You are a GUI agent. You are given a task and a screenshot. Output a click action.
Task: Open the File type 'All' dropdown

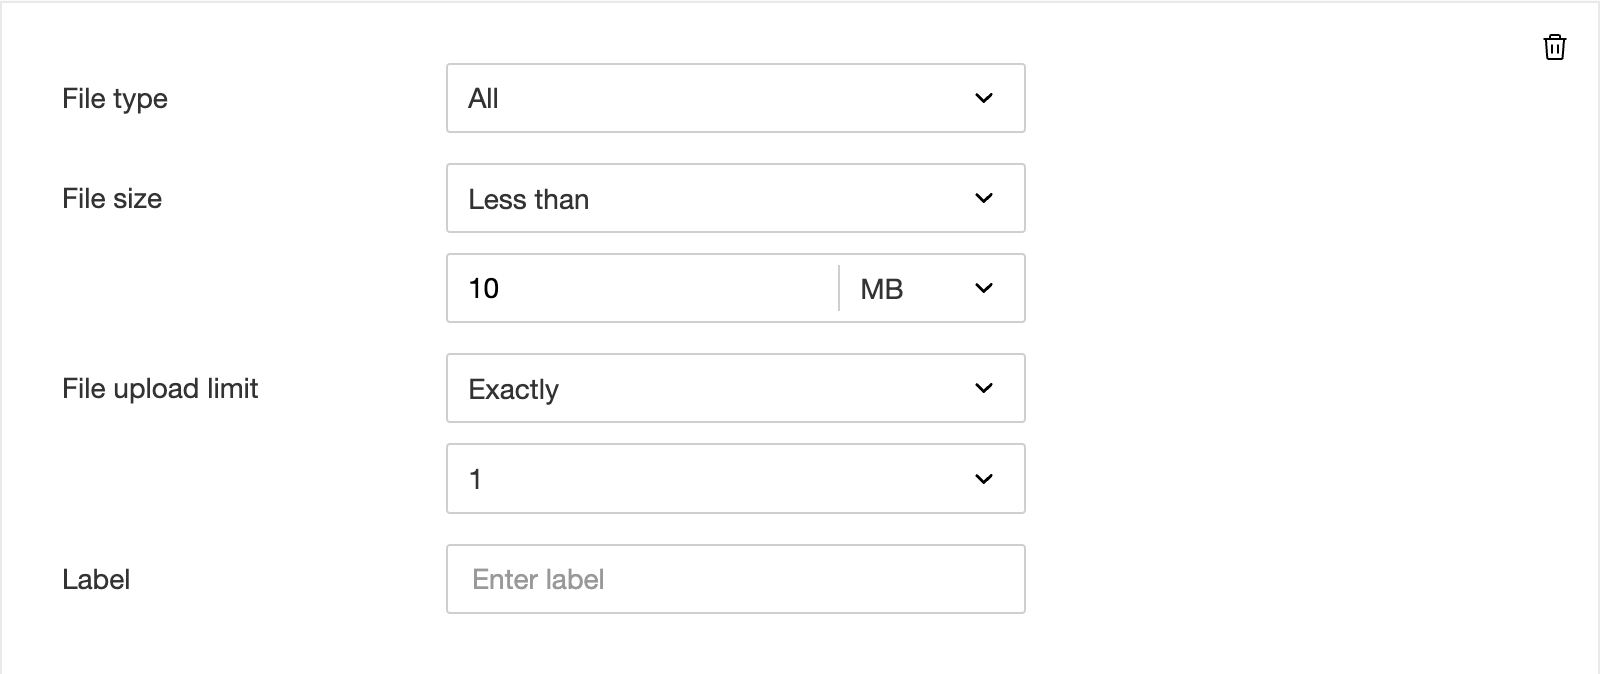[x=735, y=98]
